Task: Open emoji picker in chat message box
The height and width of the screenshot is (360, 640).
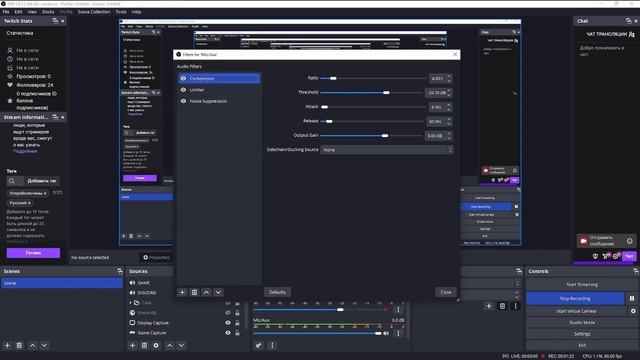Action: tap(629, 241)
